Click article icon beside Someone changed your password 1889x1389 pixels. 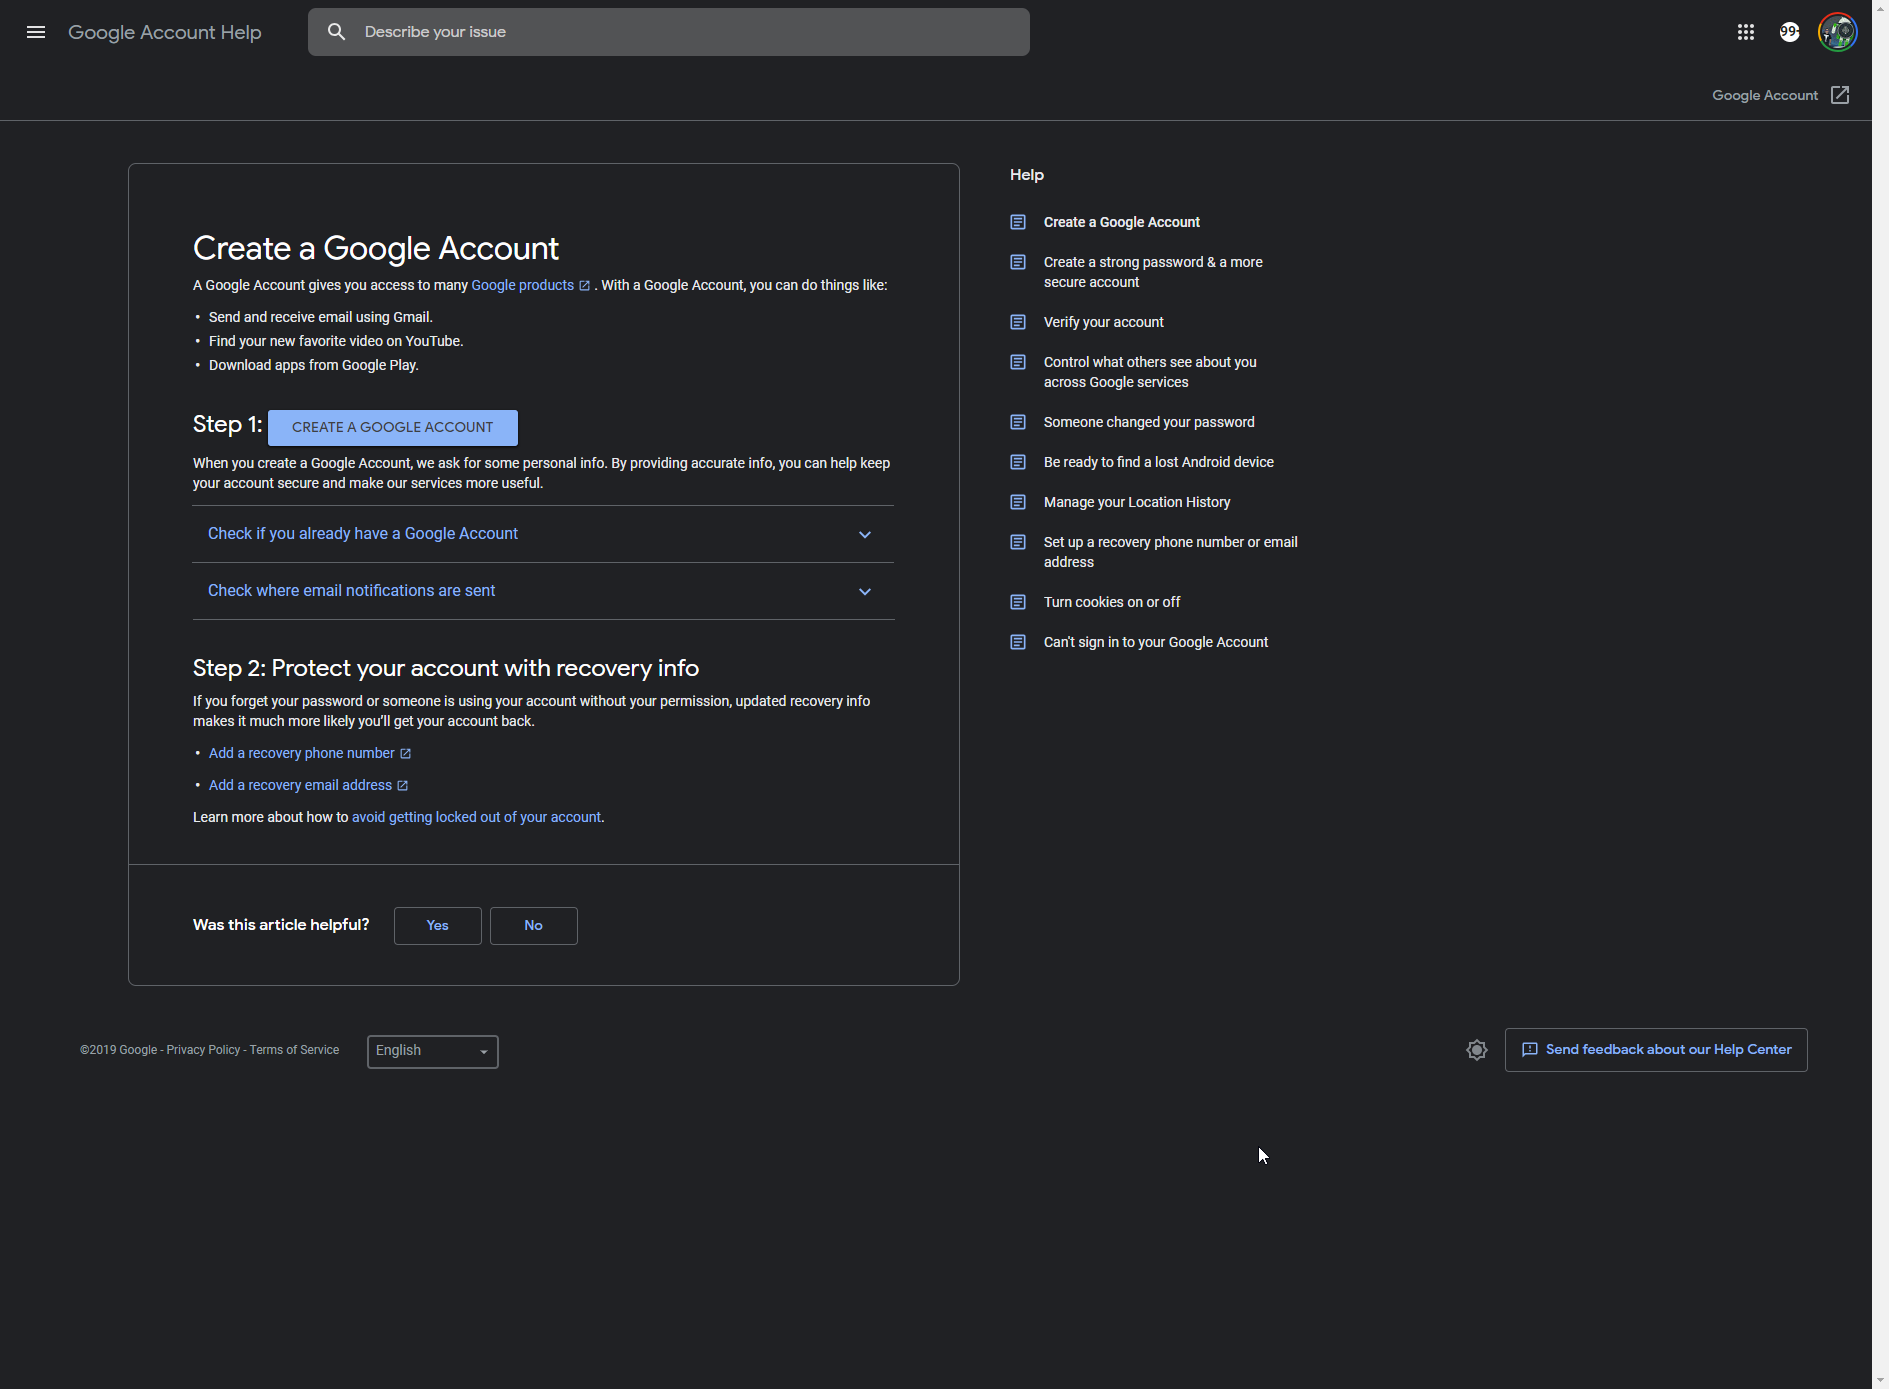[1018, 422]
